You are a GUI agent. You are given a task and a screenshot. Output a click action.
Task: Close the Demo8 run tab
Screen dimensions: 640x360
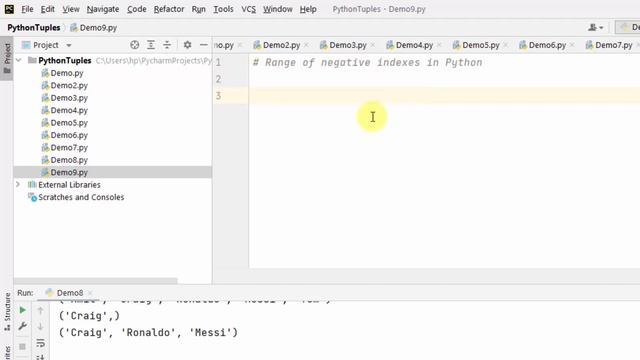point(90,293)
